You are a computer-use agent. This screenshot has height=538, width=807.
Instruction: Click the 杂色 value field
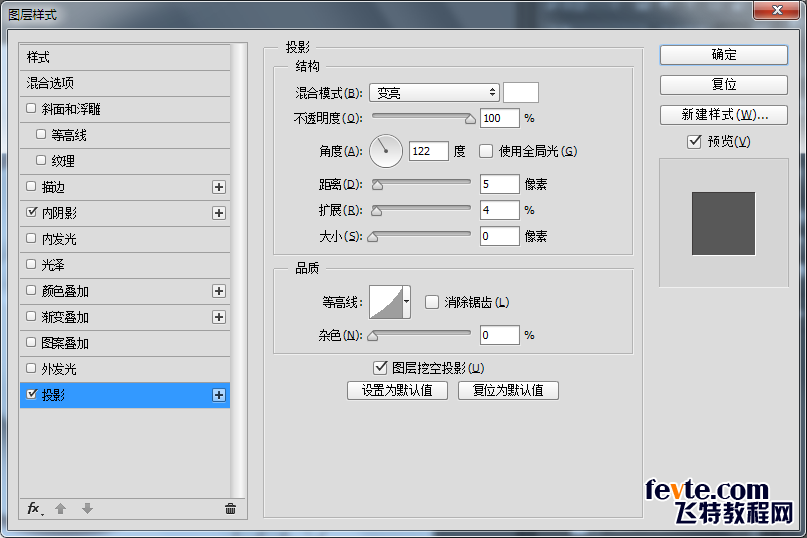(499, 335)
